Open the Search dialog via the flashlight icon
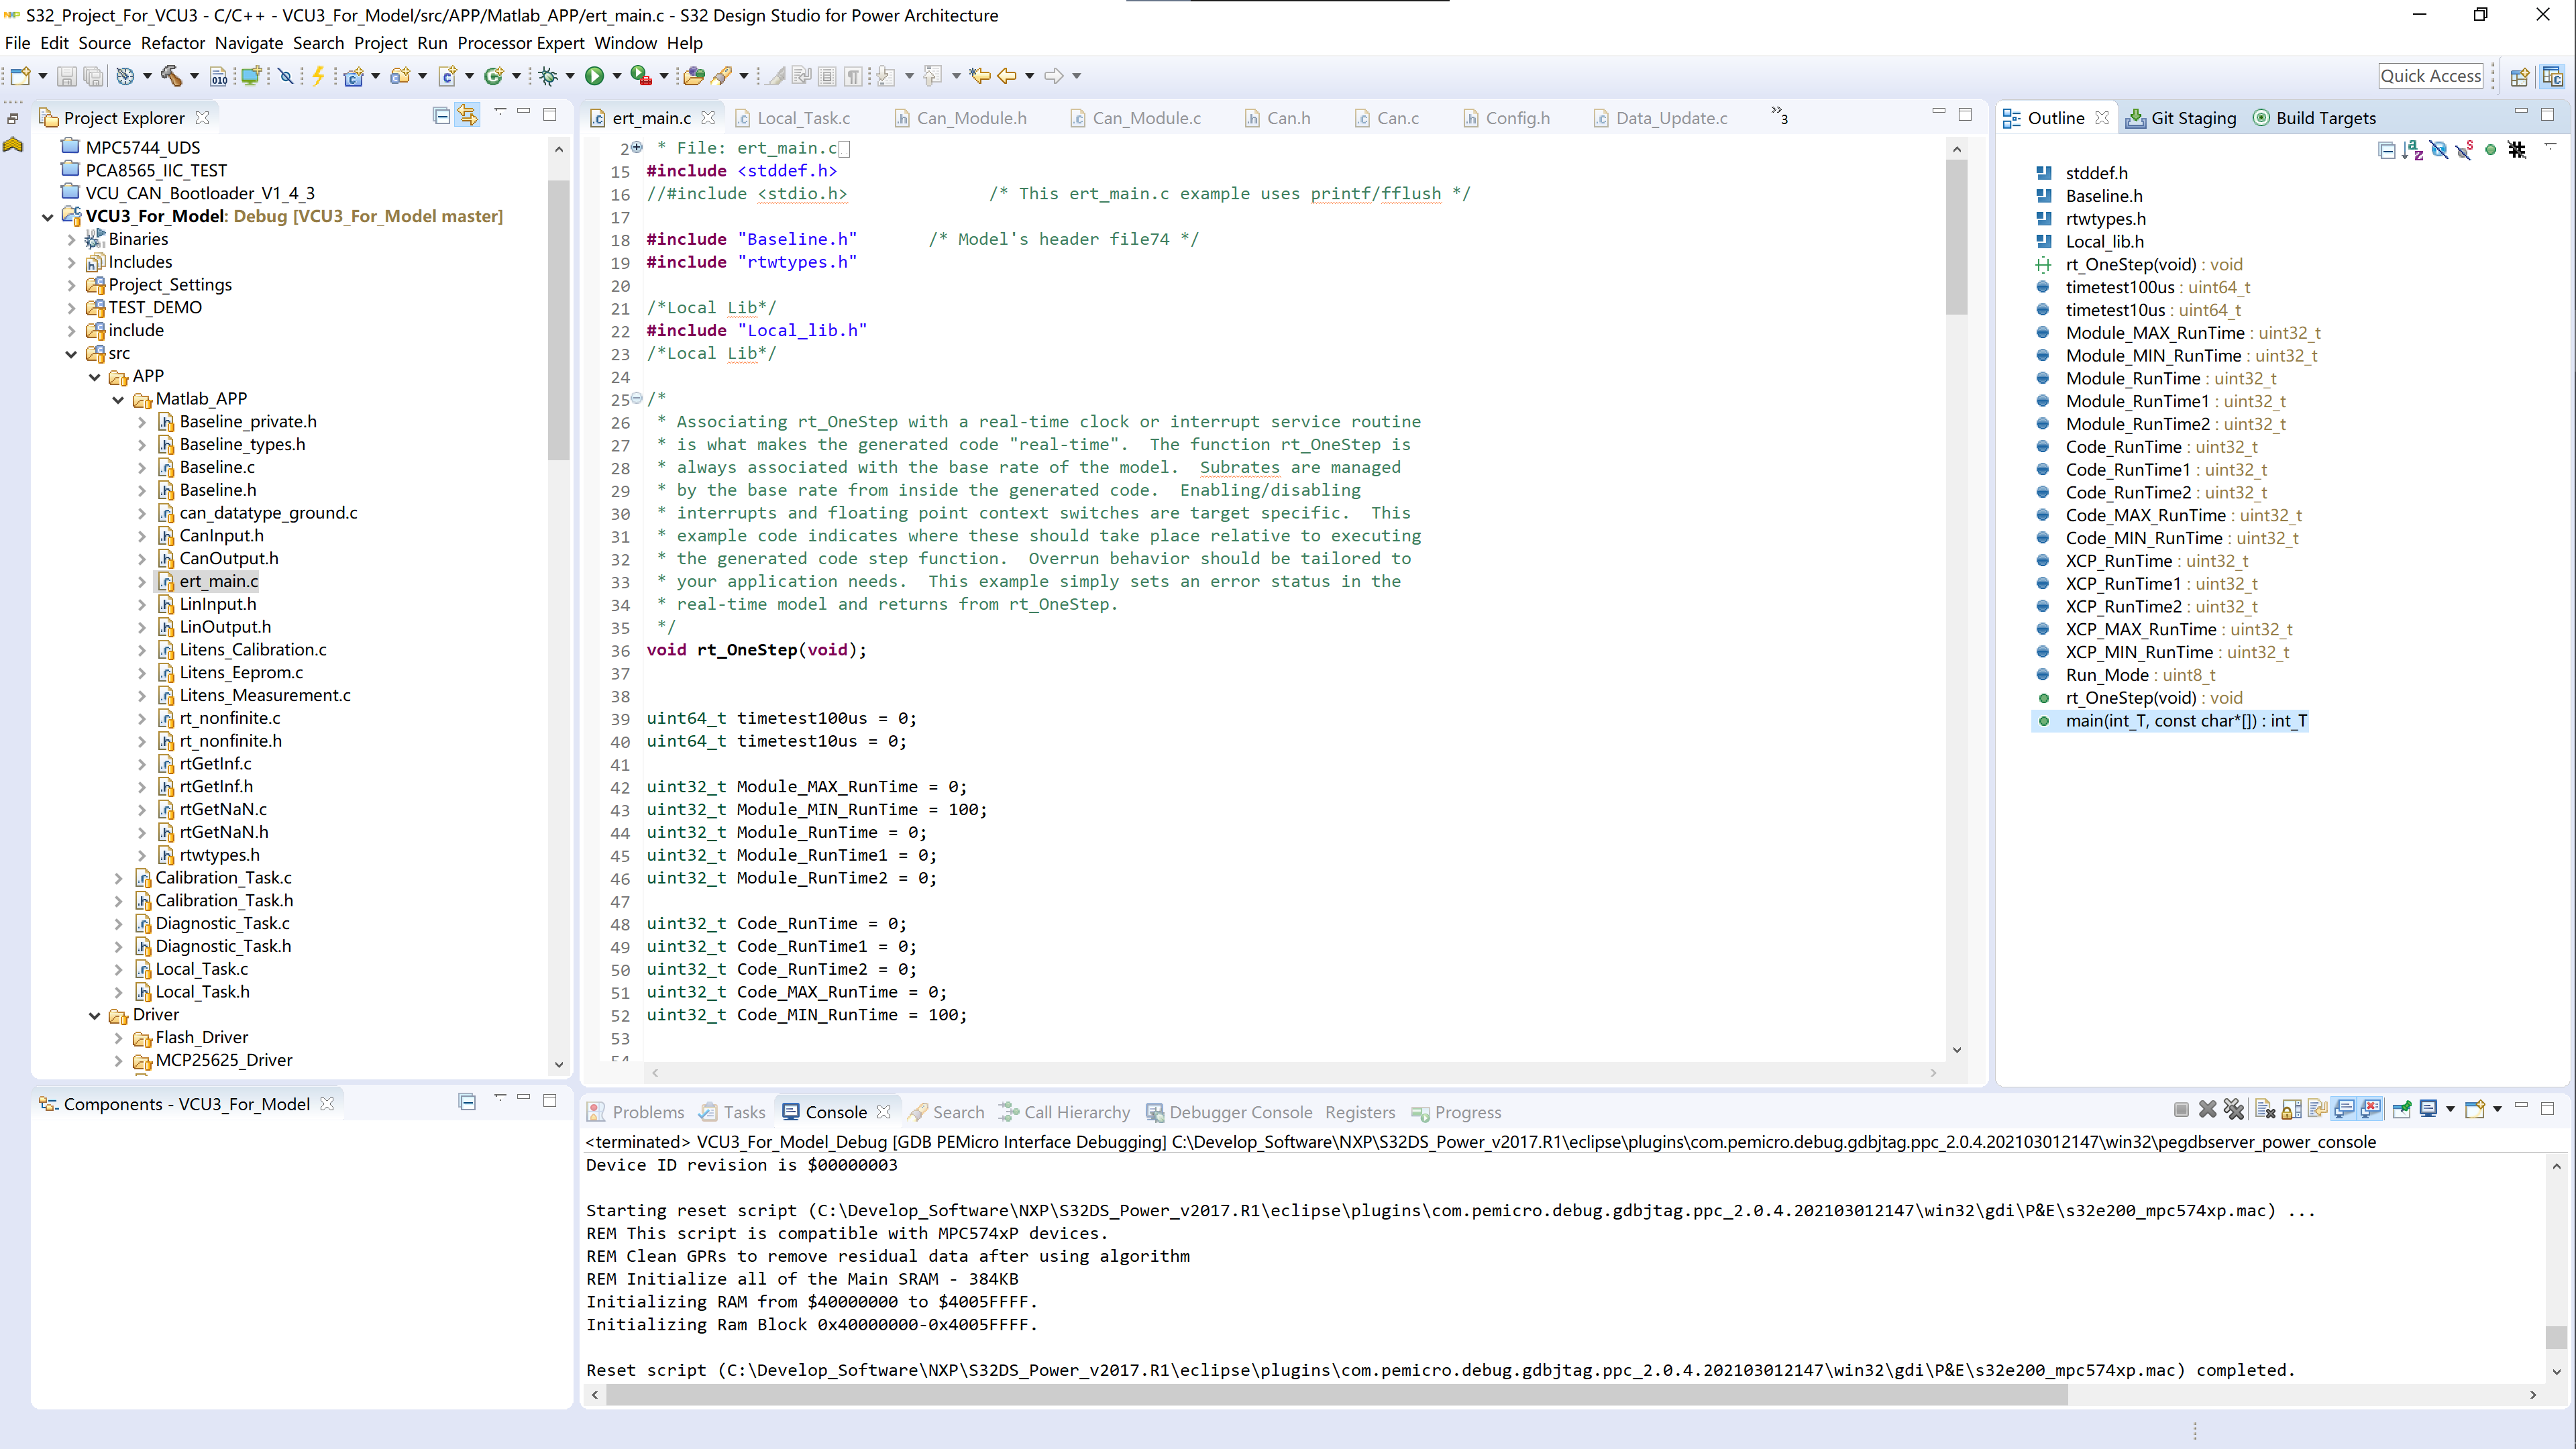Image resolution: width=2576 pixels, height=1449 pixels. (722, 75)
